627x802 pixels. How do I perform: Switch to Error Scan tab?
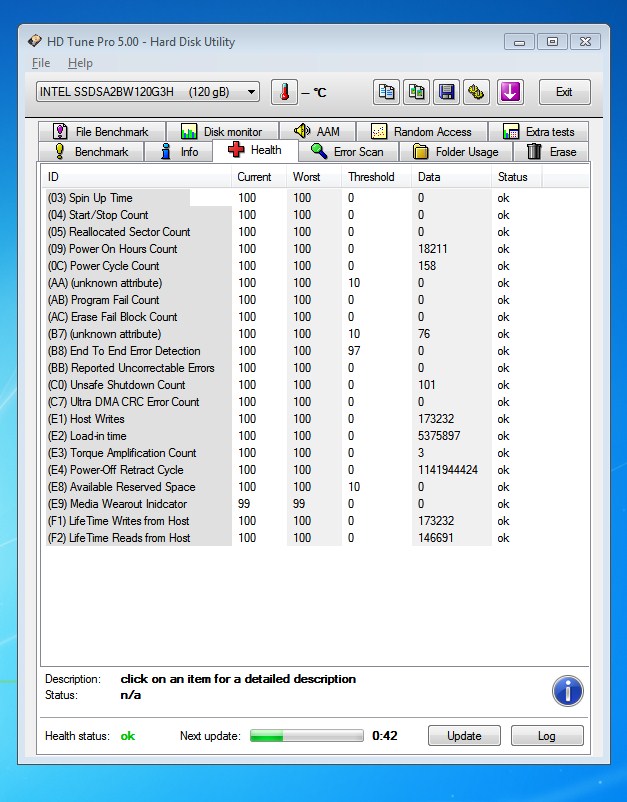tap(348, 152)
